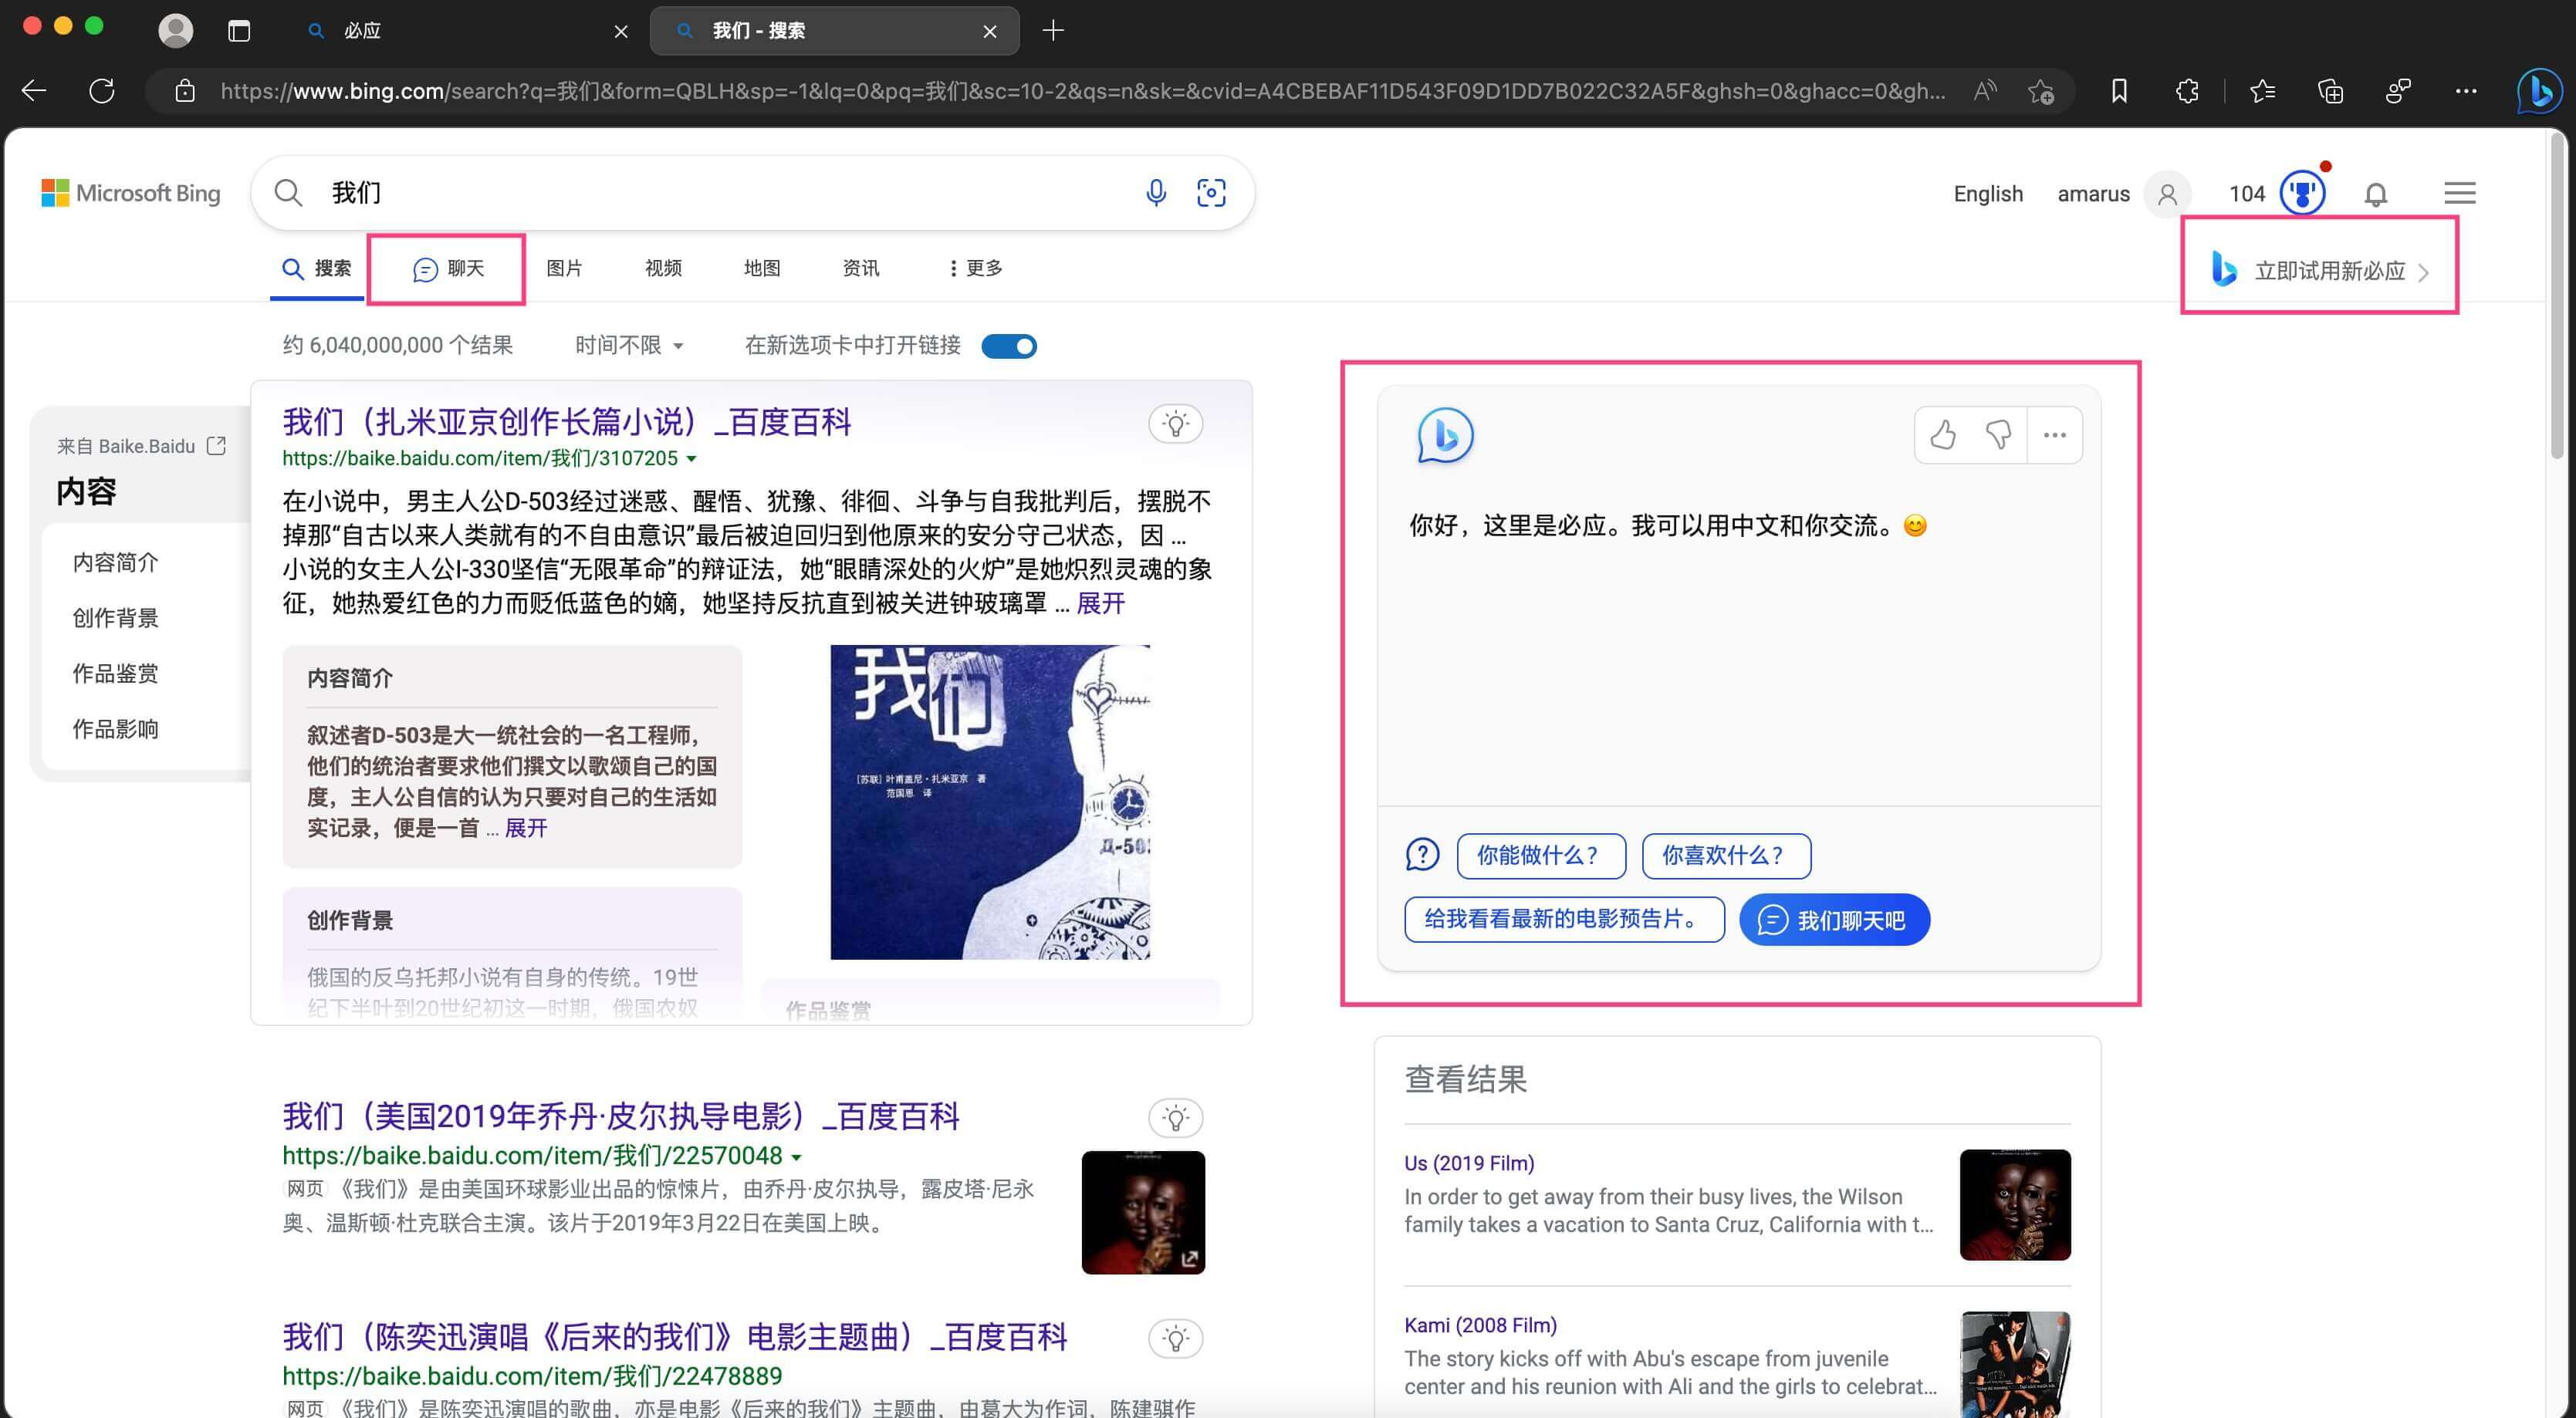The image size is (2576, 1418).
Task: Expand URL arrow under first Baidu result
Action: coord(692,459)
